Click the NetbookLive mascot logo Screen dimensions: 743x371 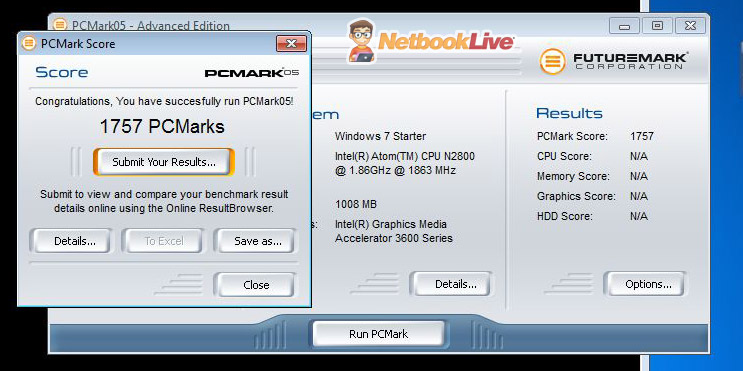click(x=361, y=41)
